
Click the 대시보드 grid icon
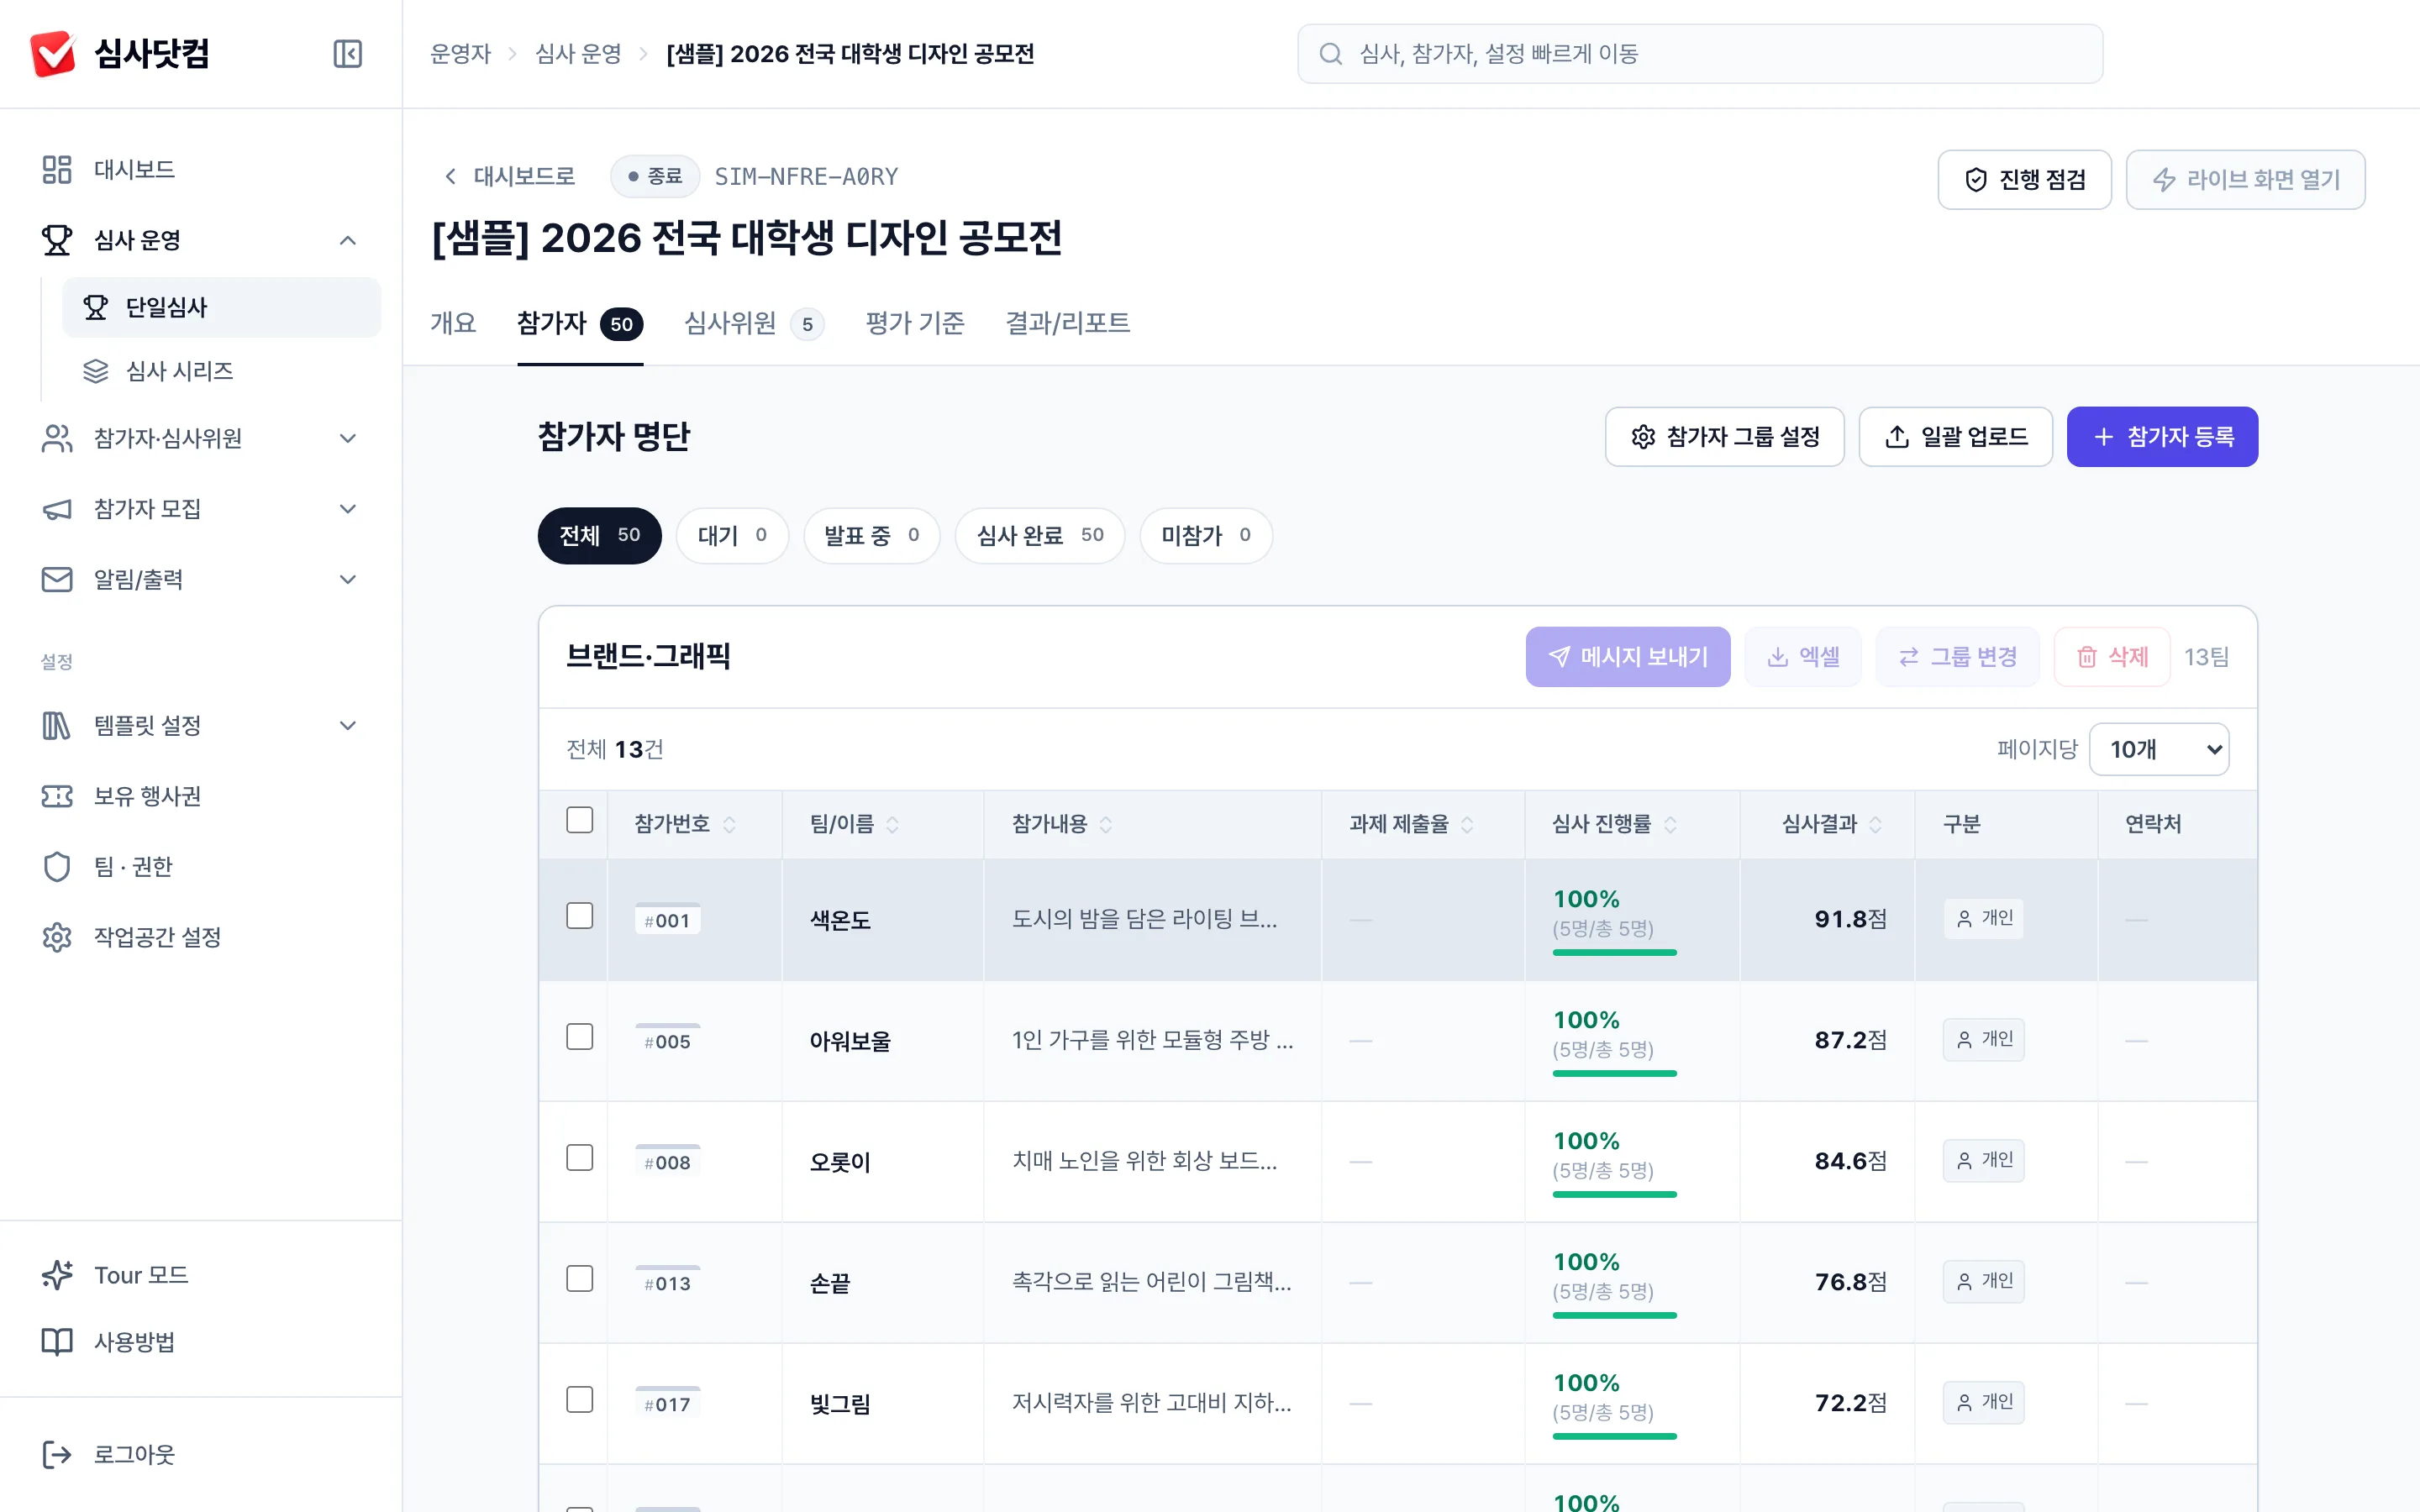tap(57, 169)
